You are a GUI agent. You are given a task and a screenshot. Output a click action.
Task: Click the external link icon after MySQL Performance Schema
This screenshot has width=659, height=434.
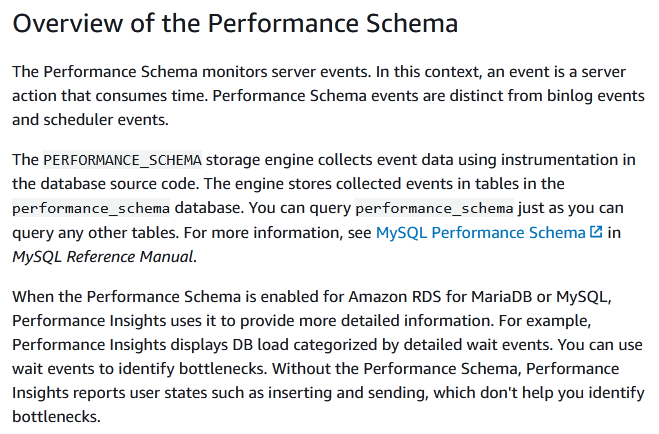click(596, 231)
